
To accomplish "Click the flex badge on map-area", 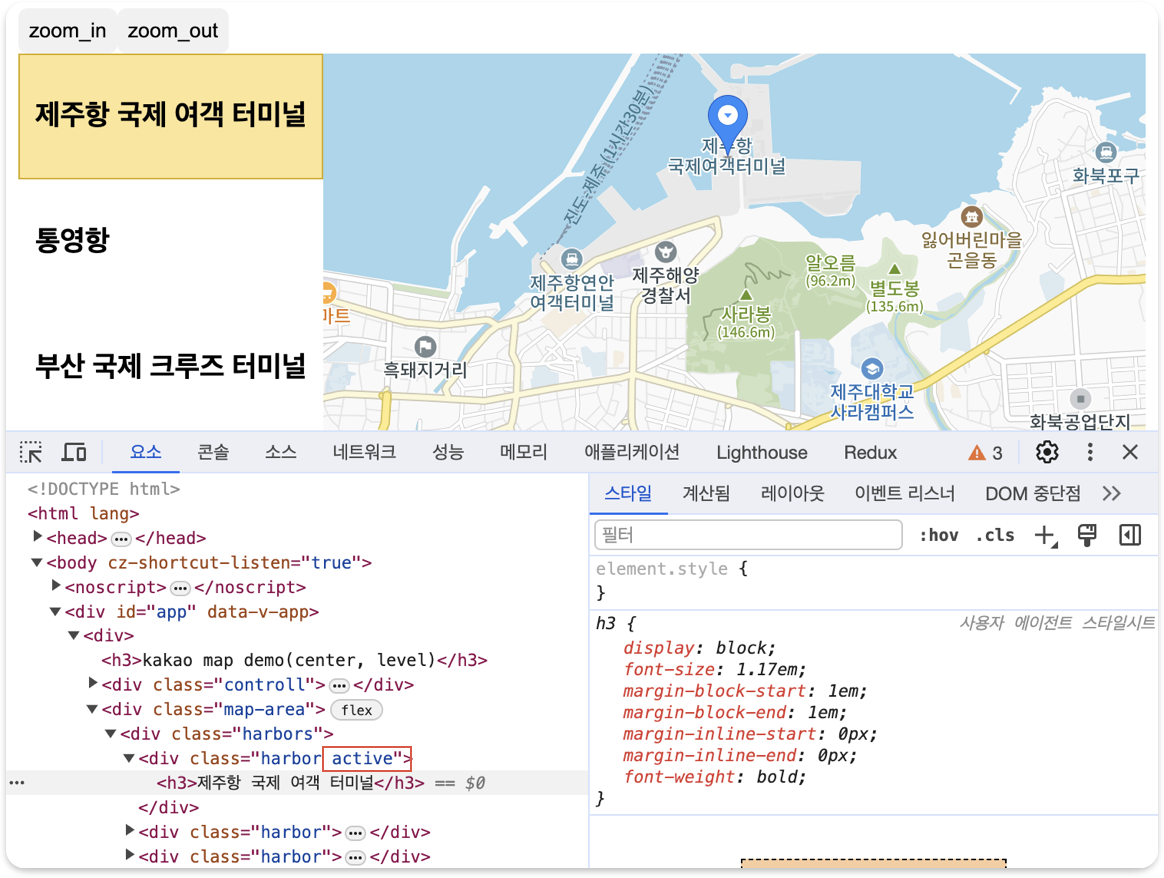I will (356, 710).
